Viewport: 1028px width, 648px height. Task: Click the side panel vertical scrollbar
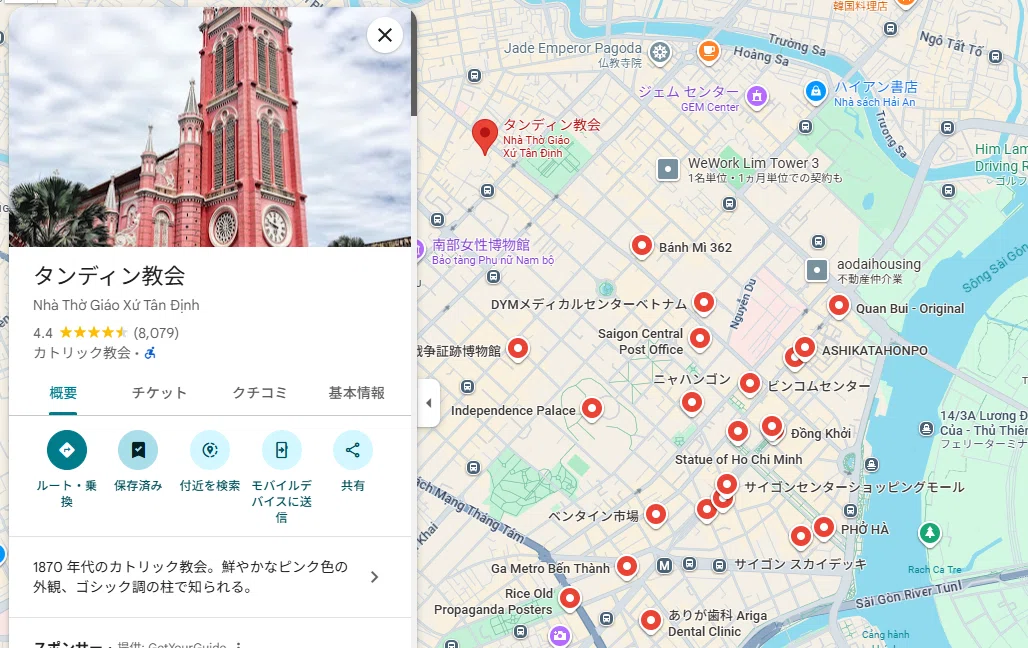pyautogui.click(x=414, y=64)
